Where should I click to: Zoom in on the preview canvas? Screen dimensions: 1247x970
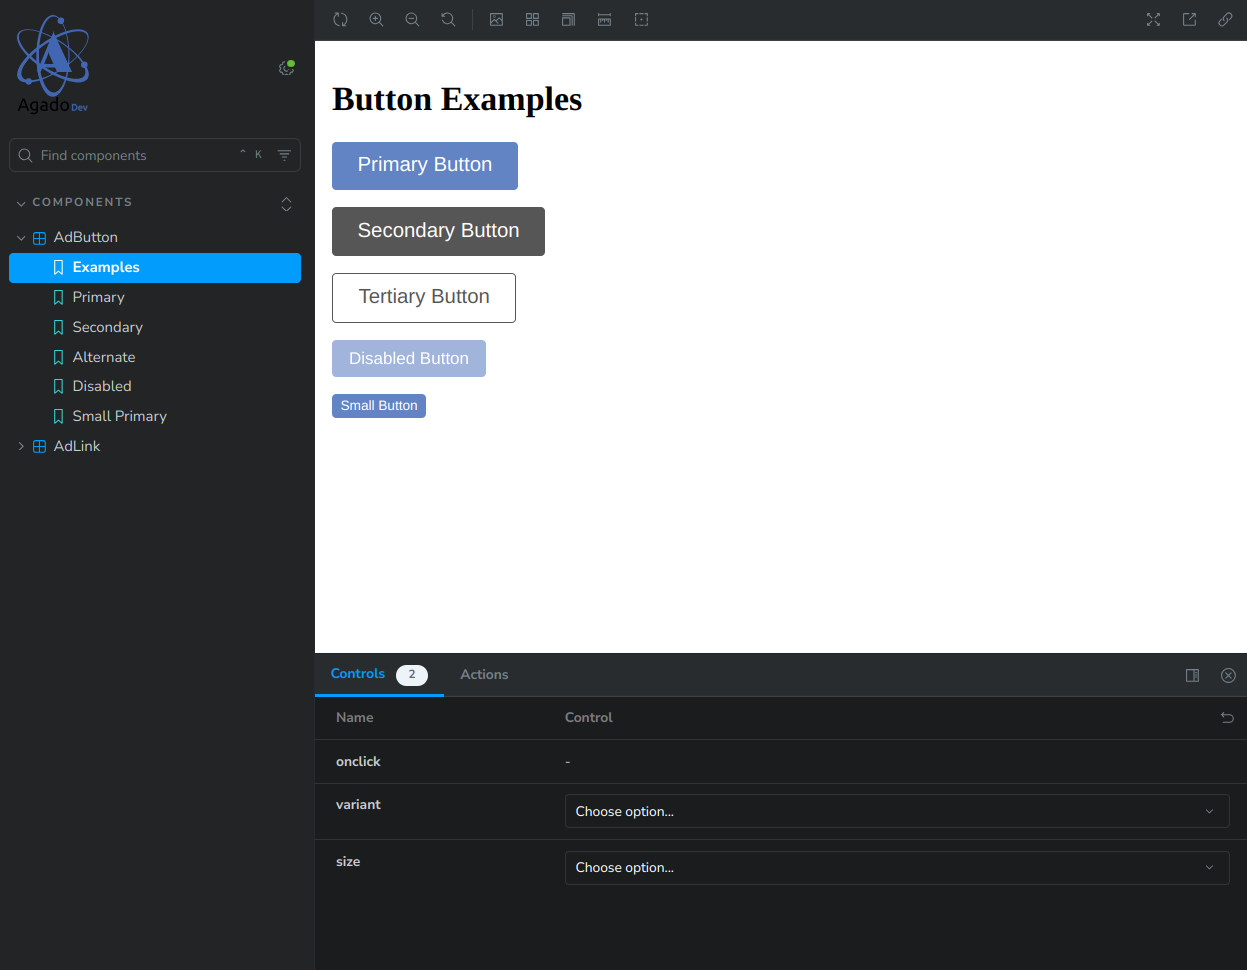[x=376, y=19]
